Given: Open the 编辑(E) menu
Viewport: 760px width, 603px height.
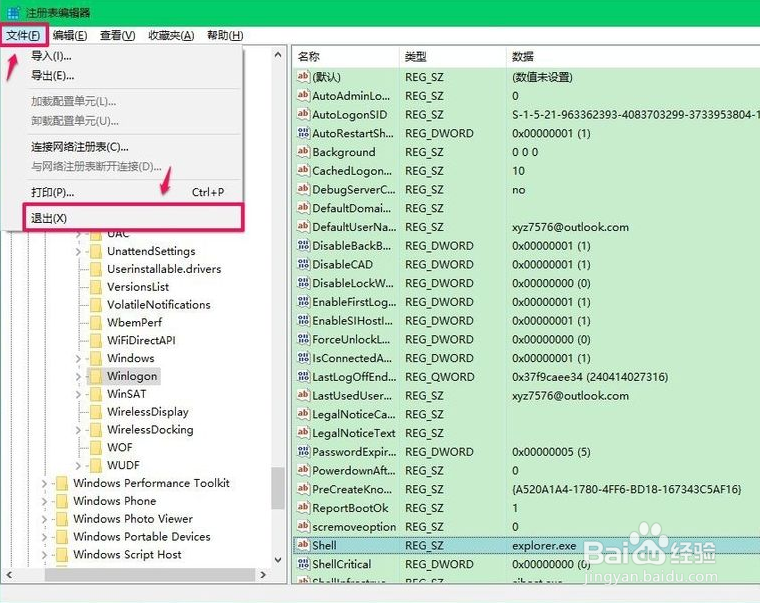Looking at the screenshot, I should pyautogui.click(x=70, y=35).
